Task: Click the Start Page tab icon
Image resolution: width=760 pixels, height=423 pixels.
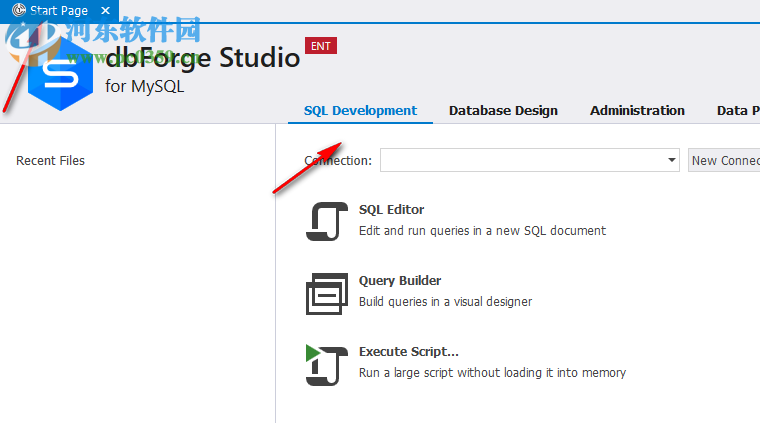Action: (18, 10)
